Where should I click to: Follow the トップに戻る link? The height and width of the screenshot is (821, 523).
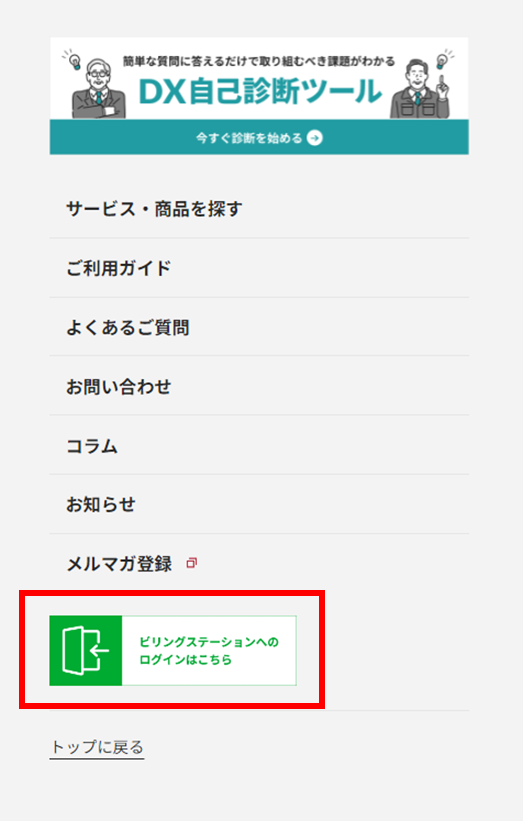pos(97,747)
